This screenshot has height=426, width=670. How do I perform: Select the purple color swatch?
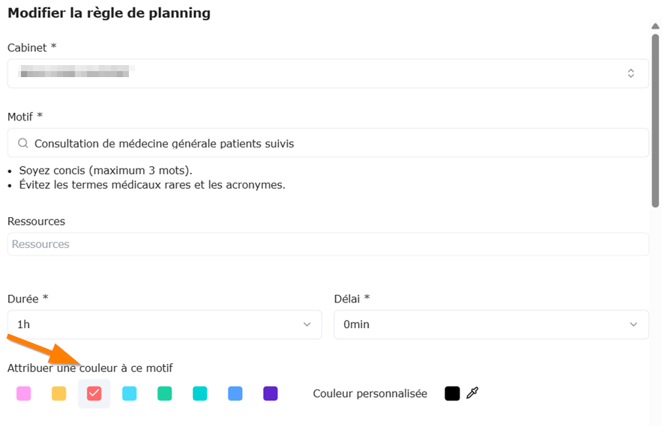pyautogui.click(x=270, y=393)
